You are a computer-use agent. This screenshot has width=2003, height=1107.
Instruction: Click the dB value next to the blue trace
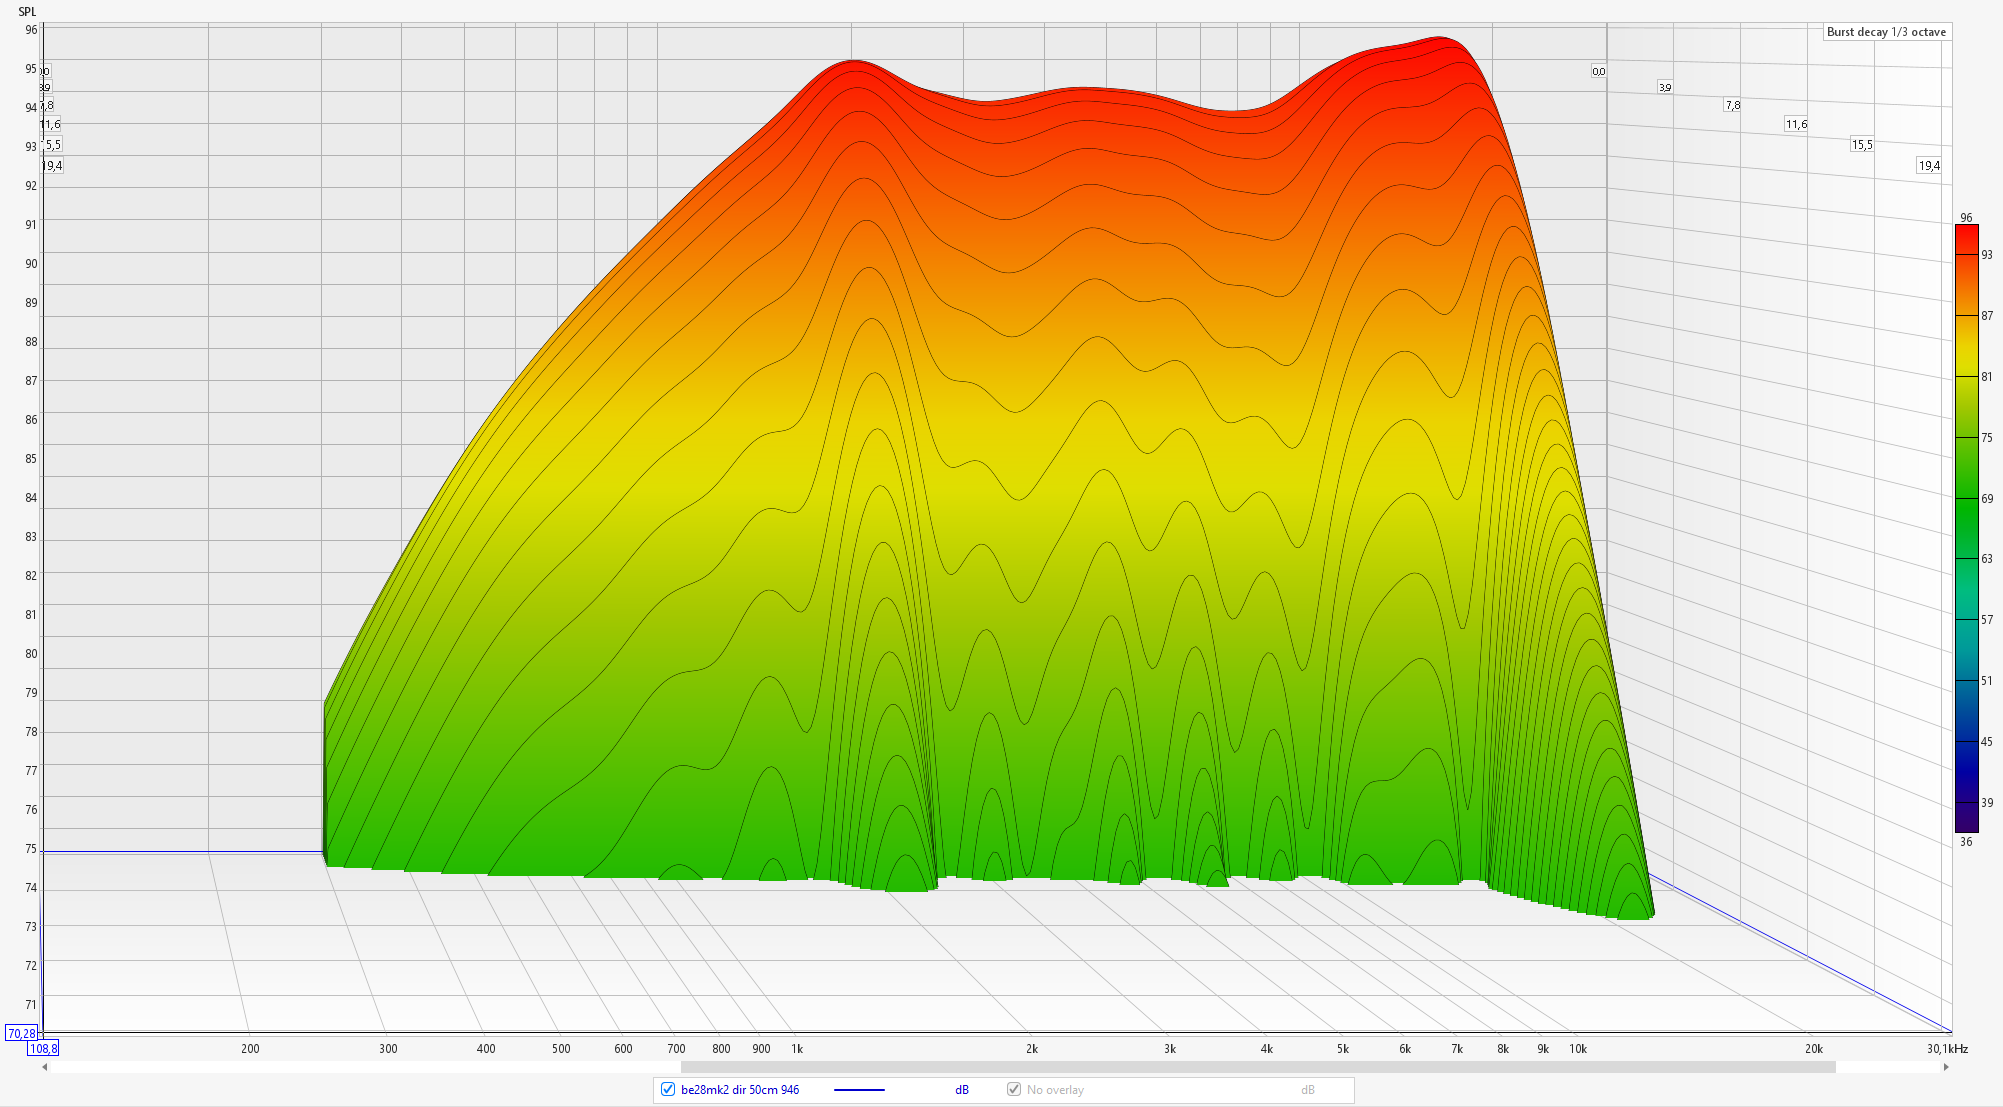coord(962,1090)
